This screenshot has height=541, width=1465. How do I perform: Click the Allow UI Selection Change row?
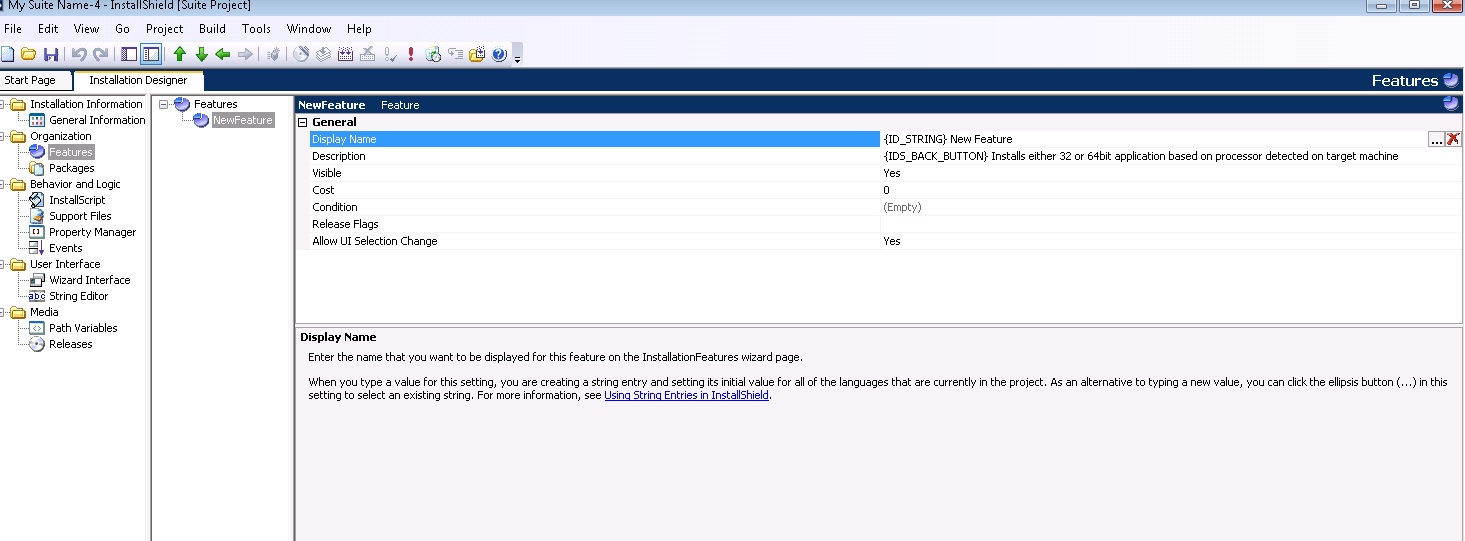tap(885, 241)
